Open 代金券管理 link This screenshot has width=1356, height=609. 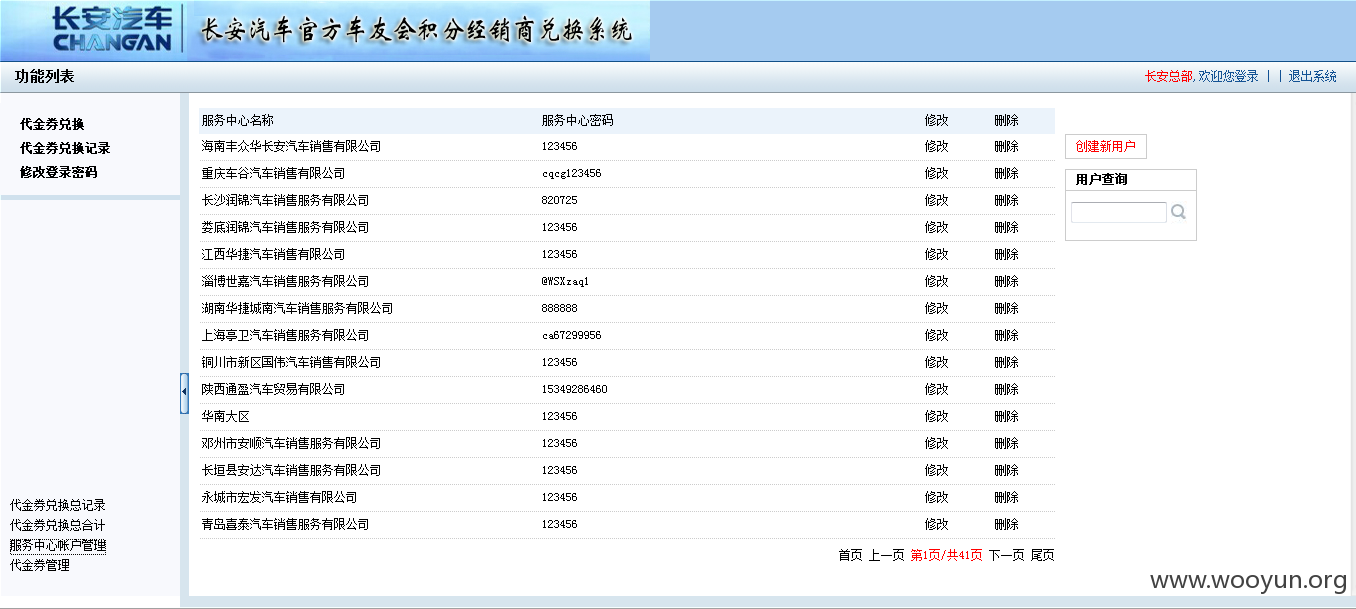pyautogui.click(x=40, y=565)
